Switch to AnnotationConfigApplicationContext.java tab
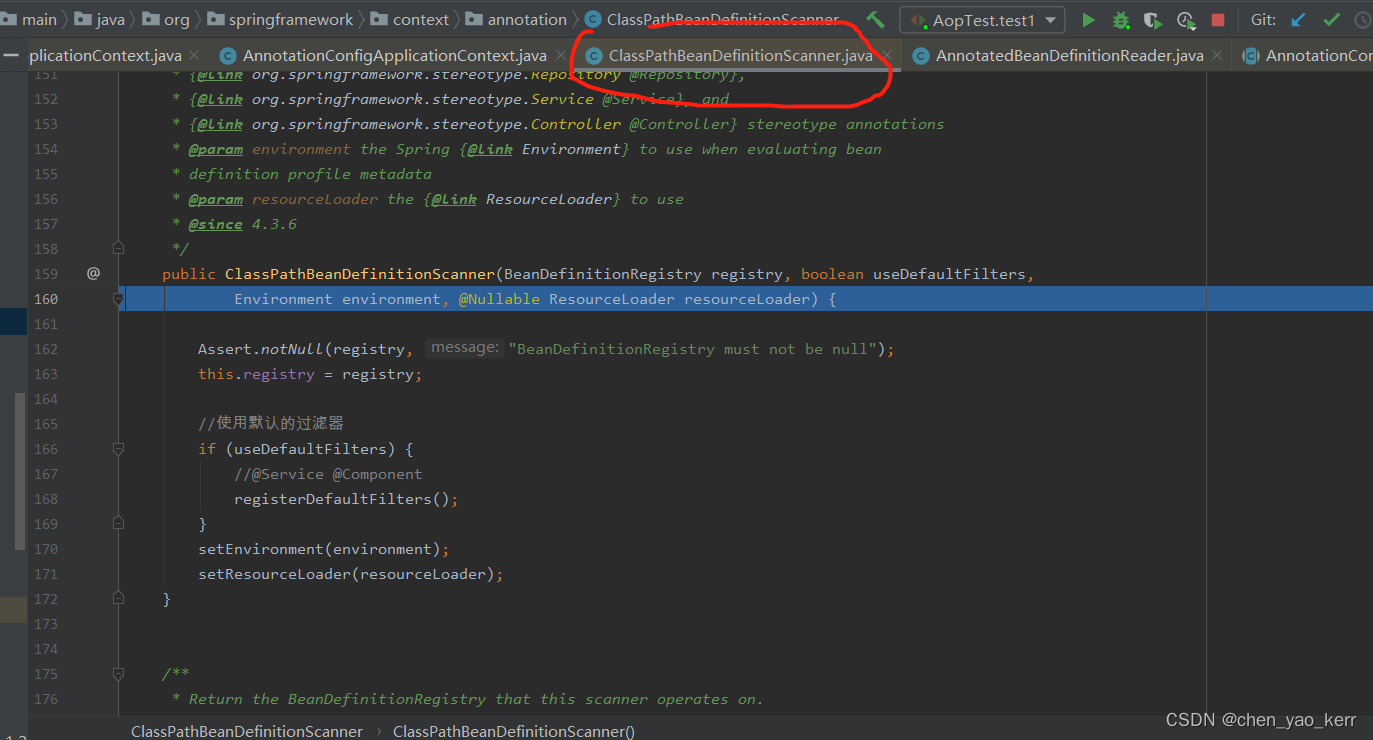1373x740 pixels. click(394, 56)
